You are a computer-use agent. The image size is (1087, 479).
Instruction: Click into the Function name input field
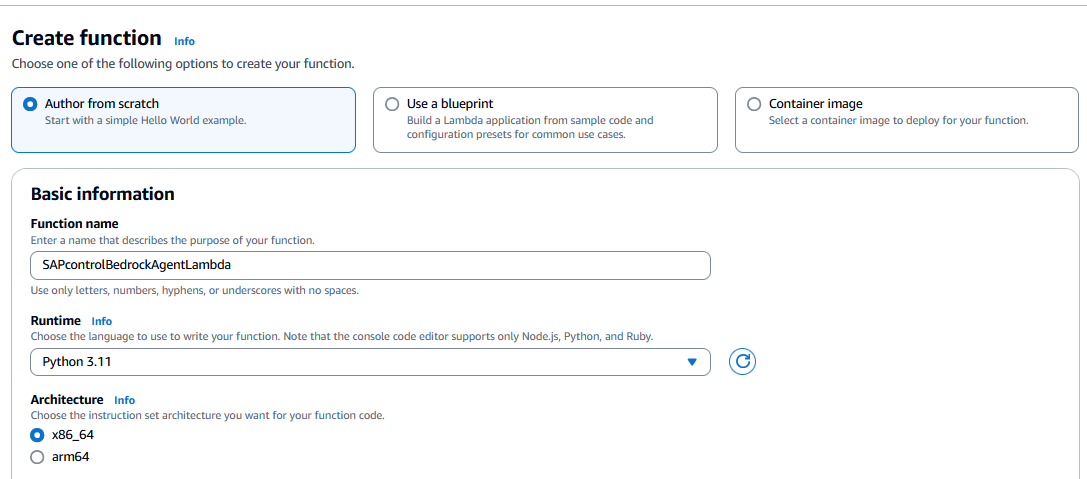tap(371, 265)
